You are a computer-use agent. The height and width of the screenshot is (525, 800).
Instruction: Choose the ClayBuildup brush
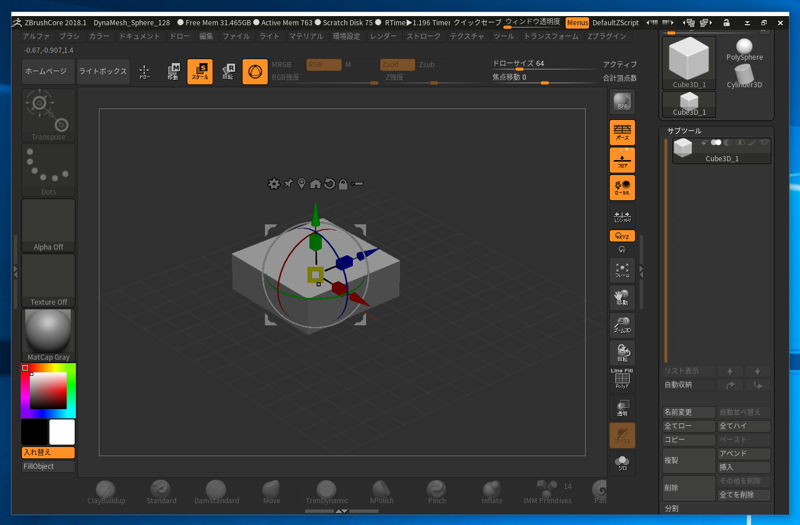[x=106, y=490]
